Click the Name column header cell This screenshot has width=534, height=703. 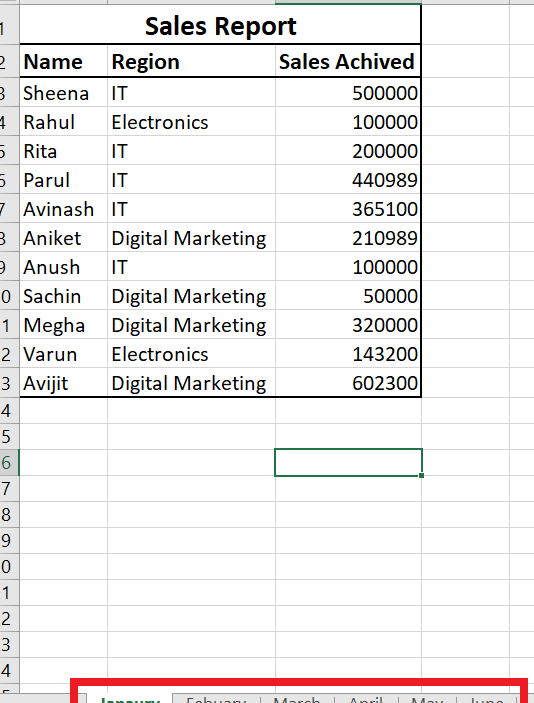click(64, 61)
